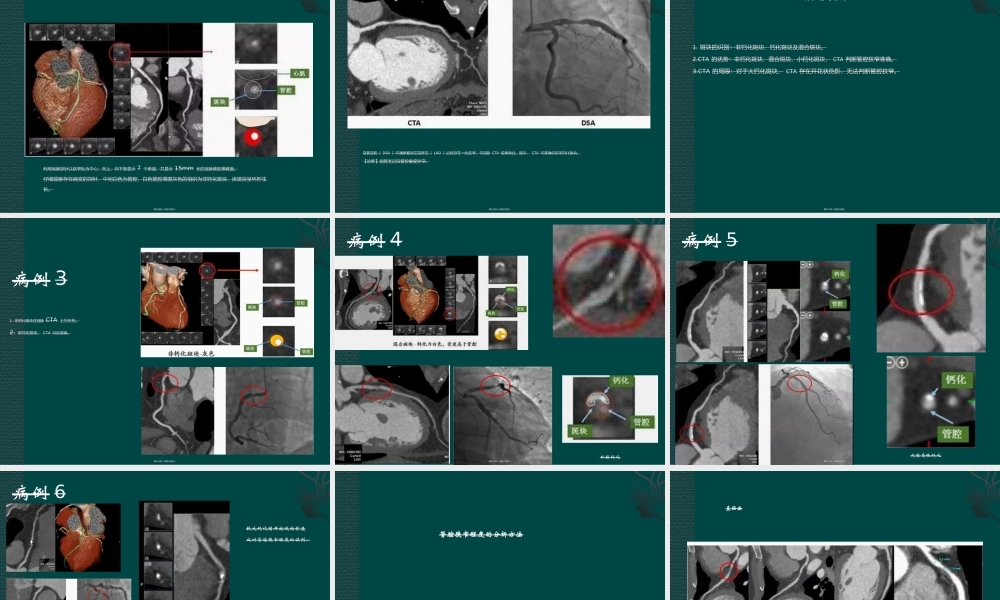The height and width of the screenshot is (600, 1000).
Task: Click the zoom-in plus icon on 病例 5 image
Action: pyautogui.click(x=904, y=362)
